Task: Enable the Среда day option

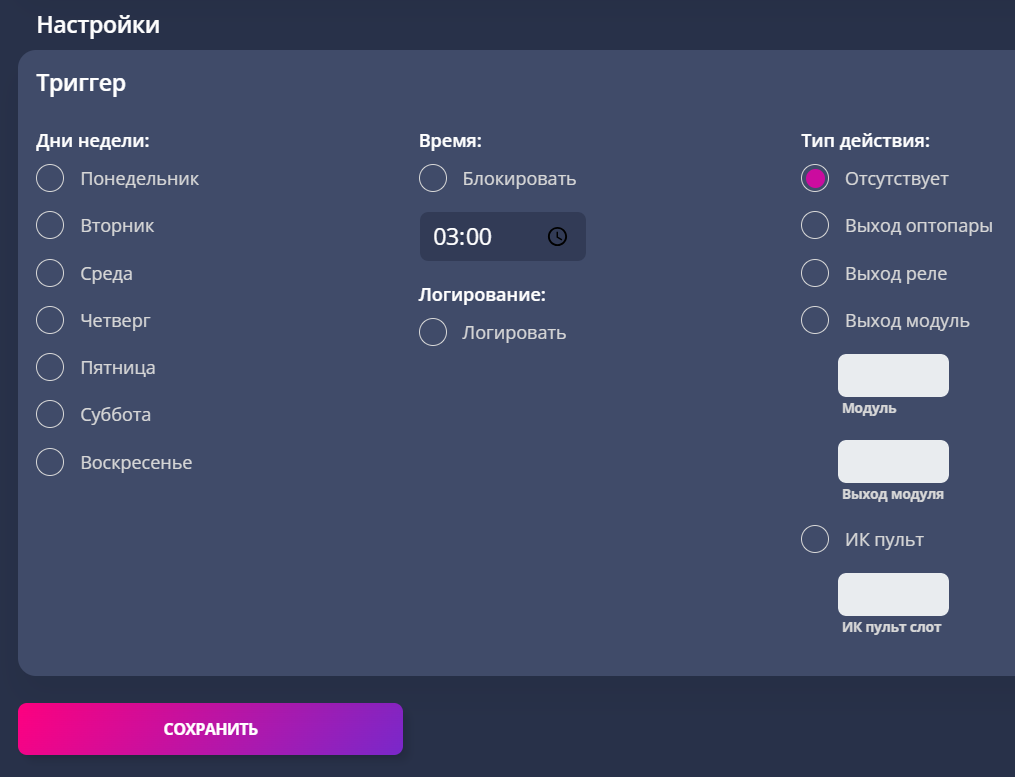Action: click(x=50, y=273)
